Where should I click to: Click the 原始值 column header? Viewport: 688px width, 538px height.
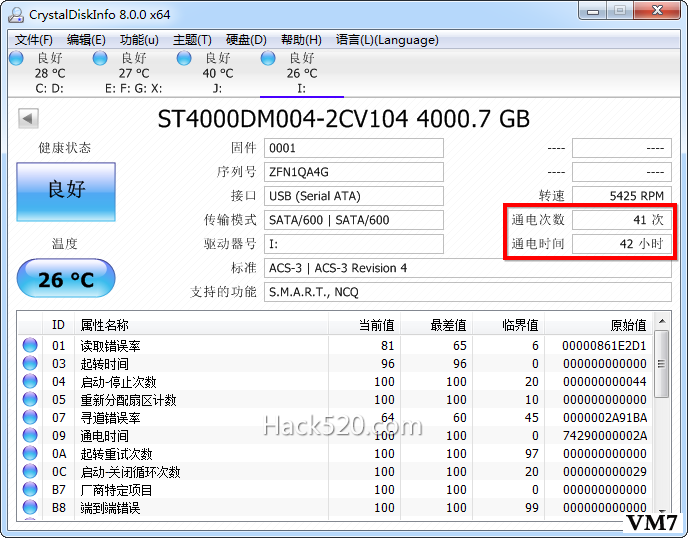coord(599,325)
